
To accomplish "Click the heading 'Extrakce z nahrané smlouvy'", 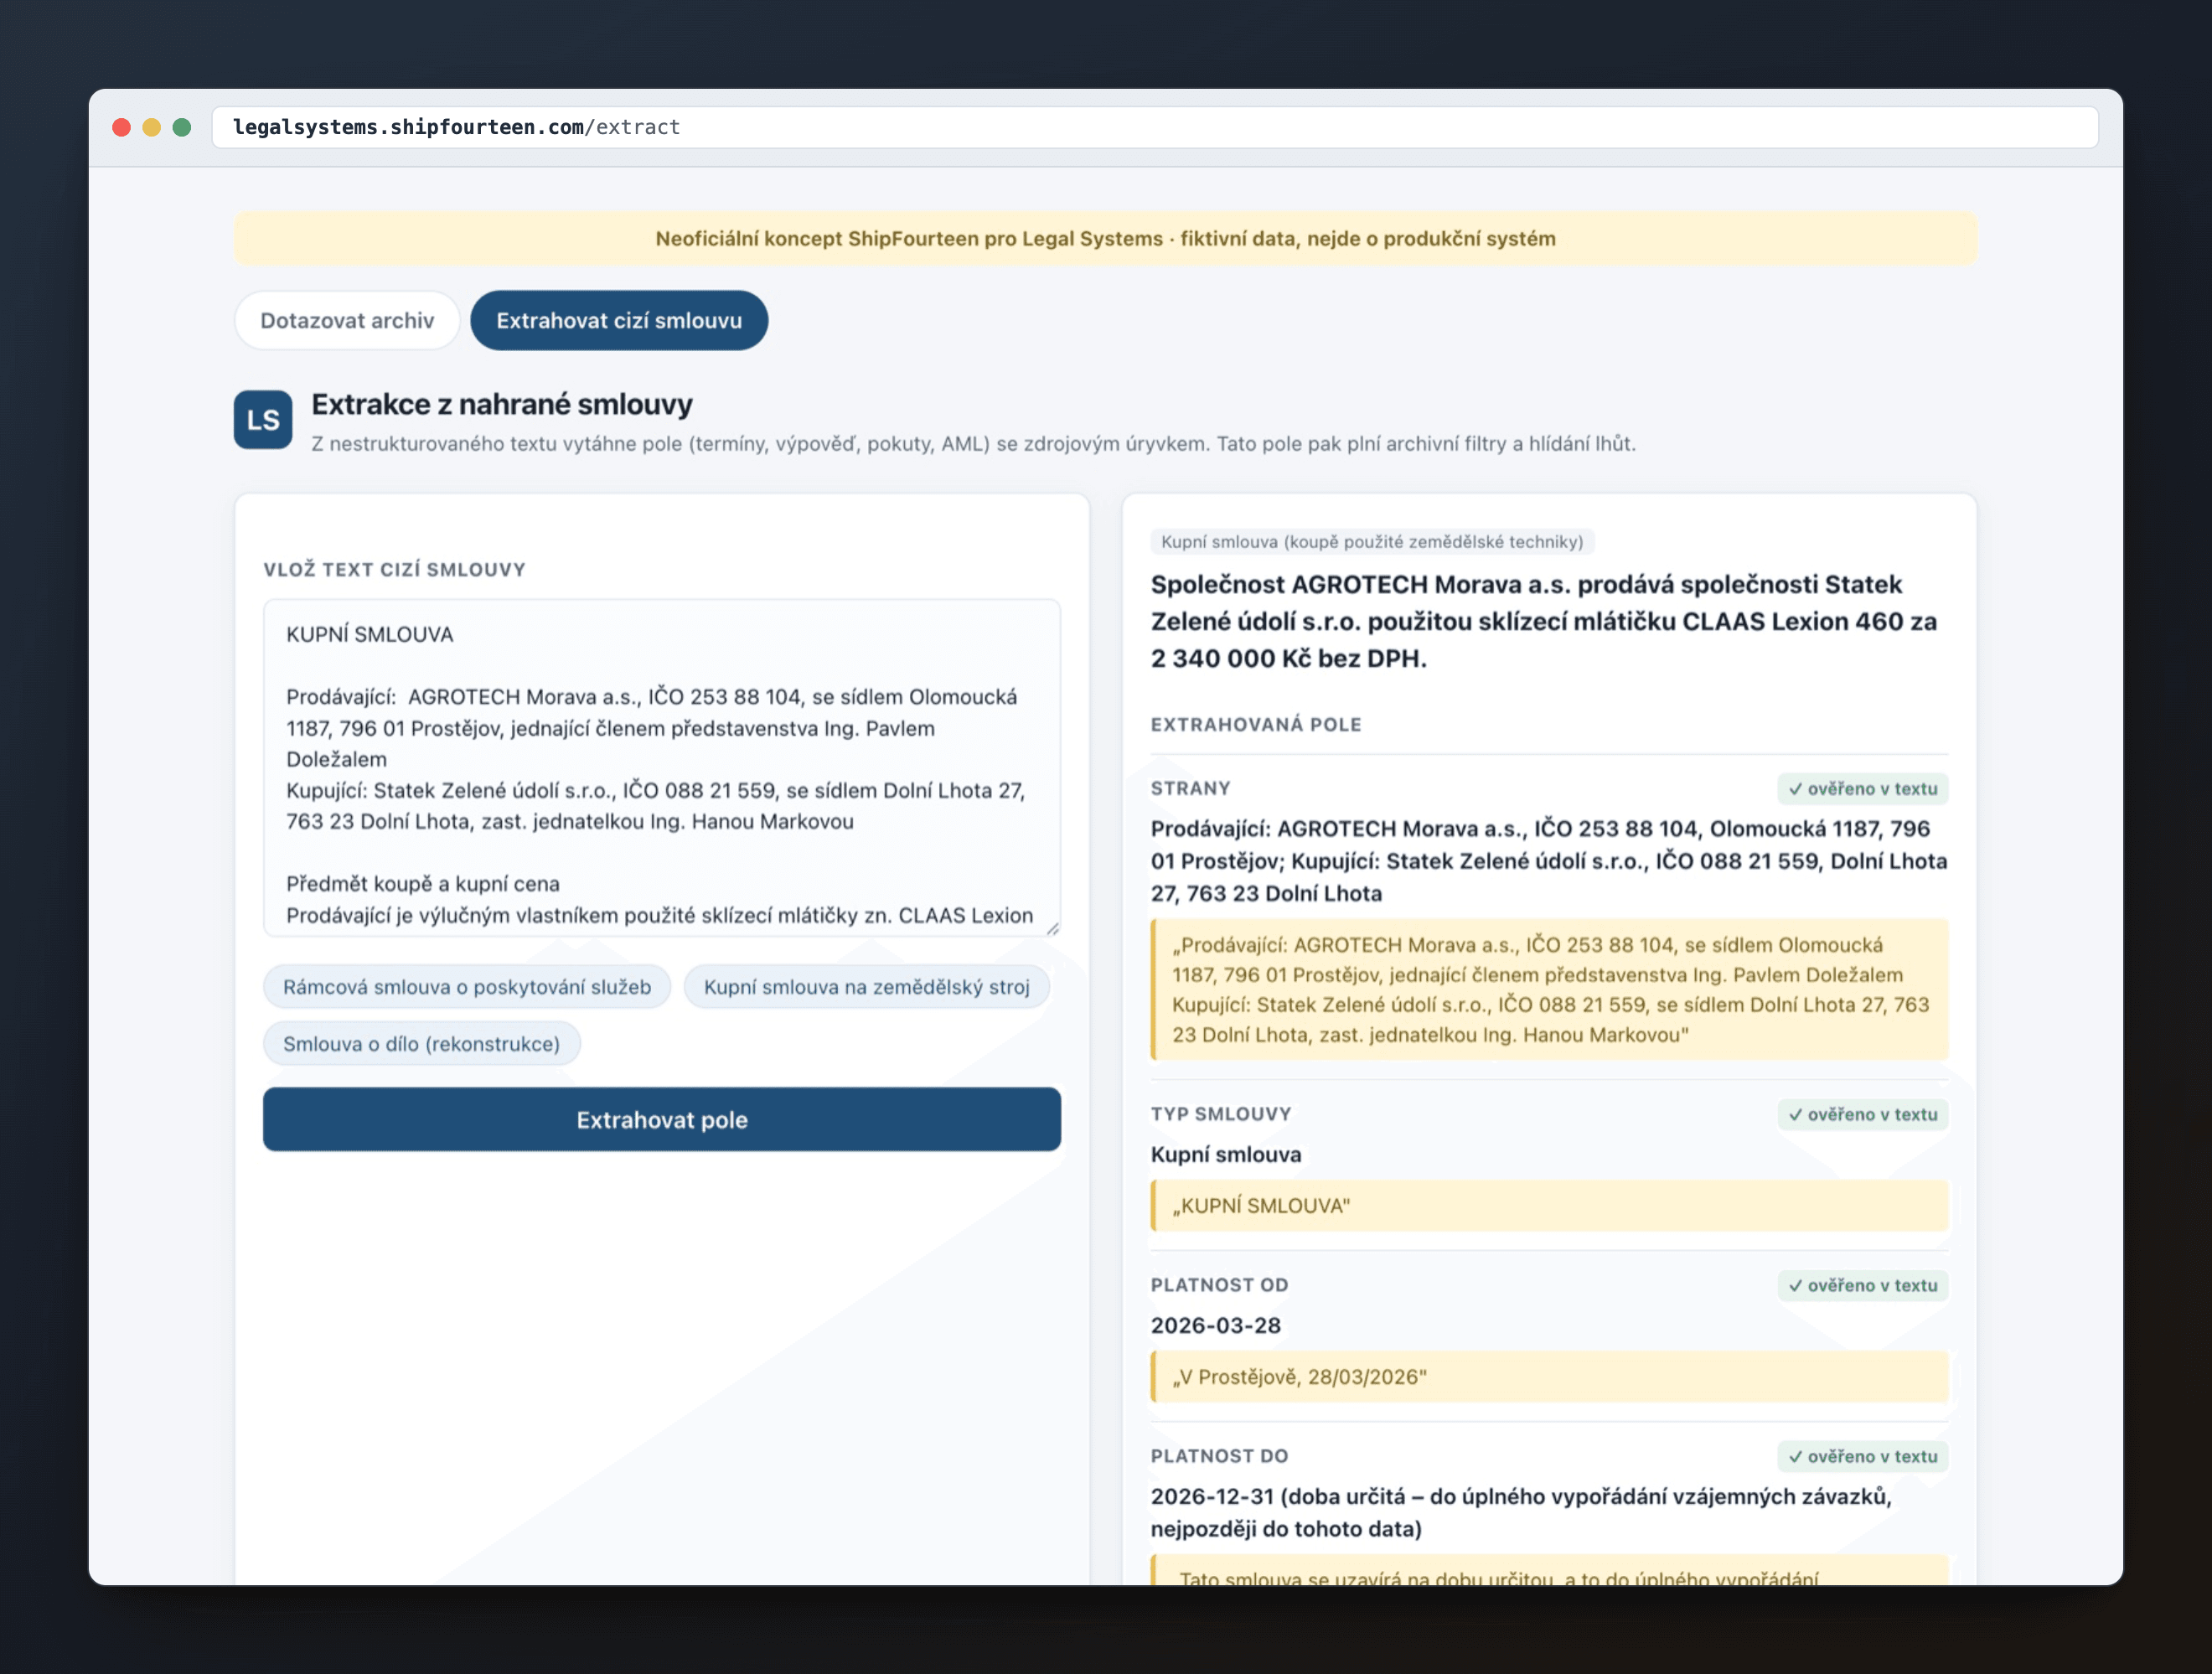I will 502,404.
